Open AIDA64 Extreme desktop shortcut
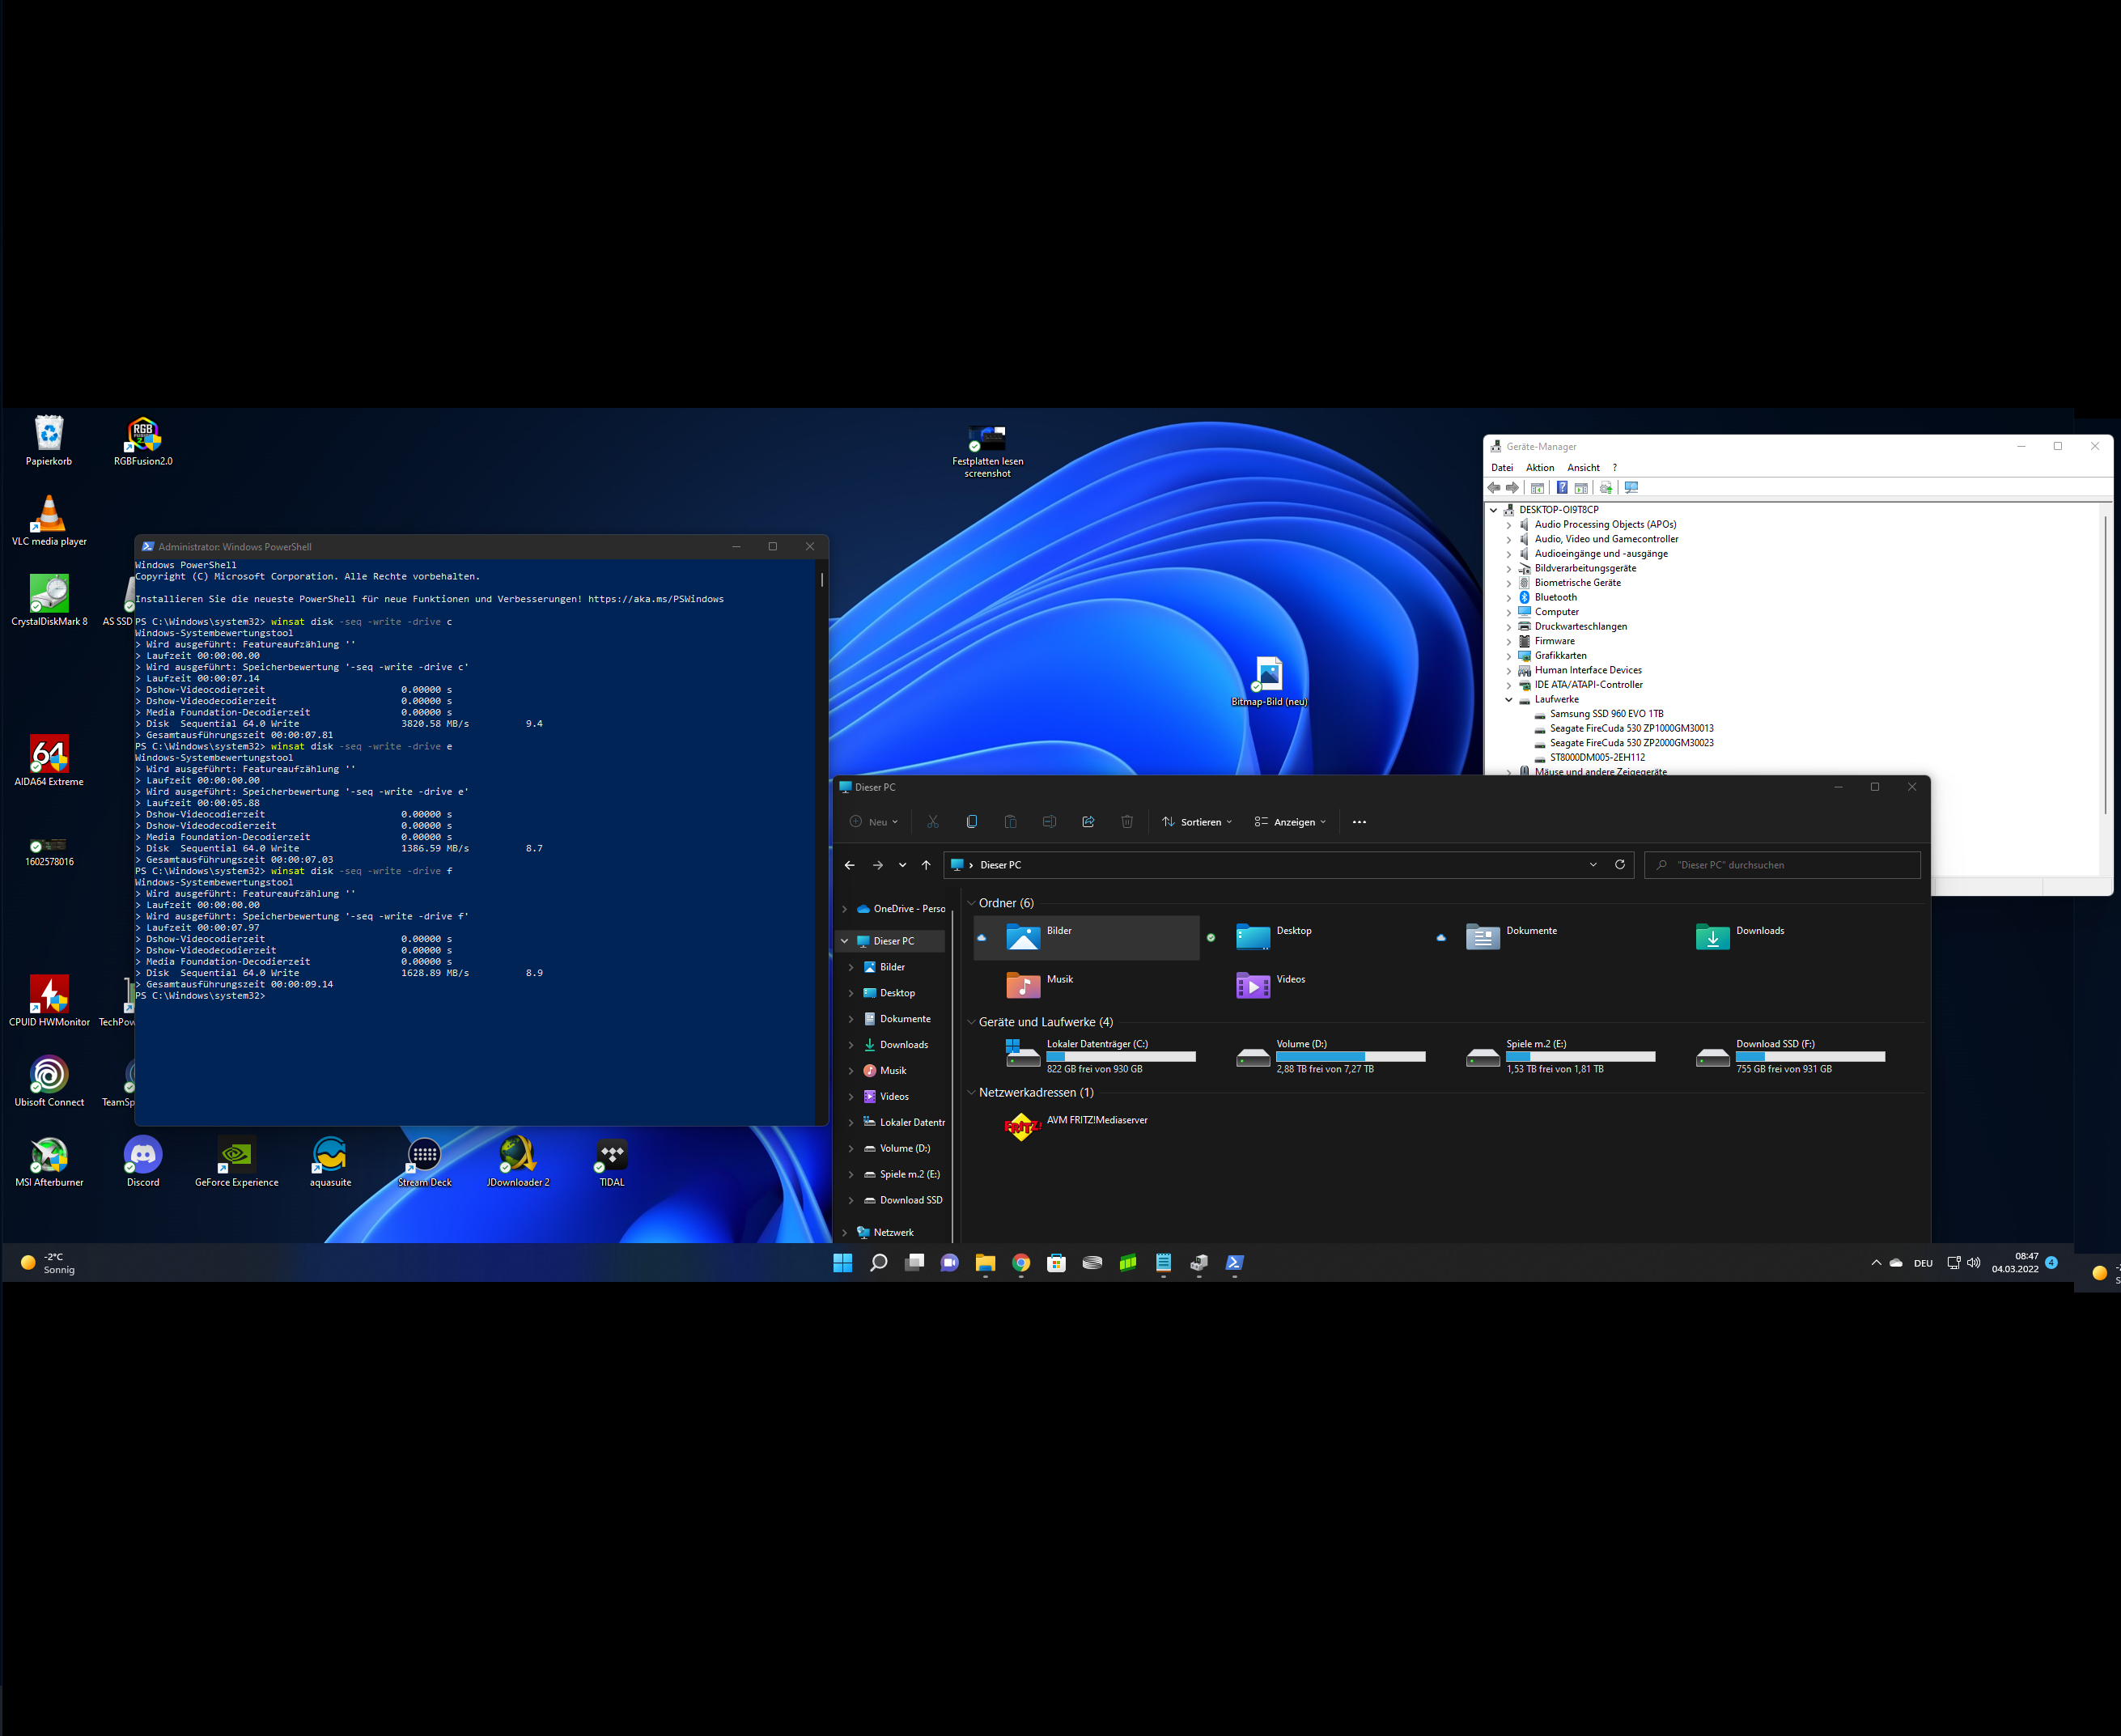This screenshot has width=2121, height=1736. pos(49,755)
